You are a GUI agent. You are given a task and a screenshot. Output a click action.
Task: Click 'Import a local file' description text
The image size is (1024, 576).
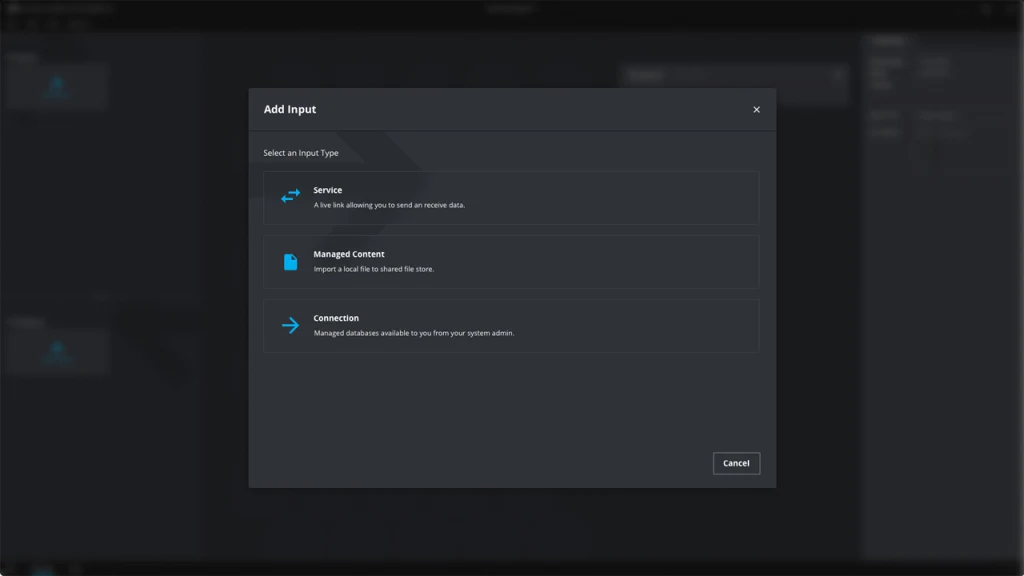pos(373,269)
